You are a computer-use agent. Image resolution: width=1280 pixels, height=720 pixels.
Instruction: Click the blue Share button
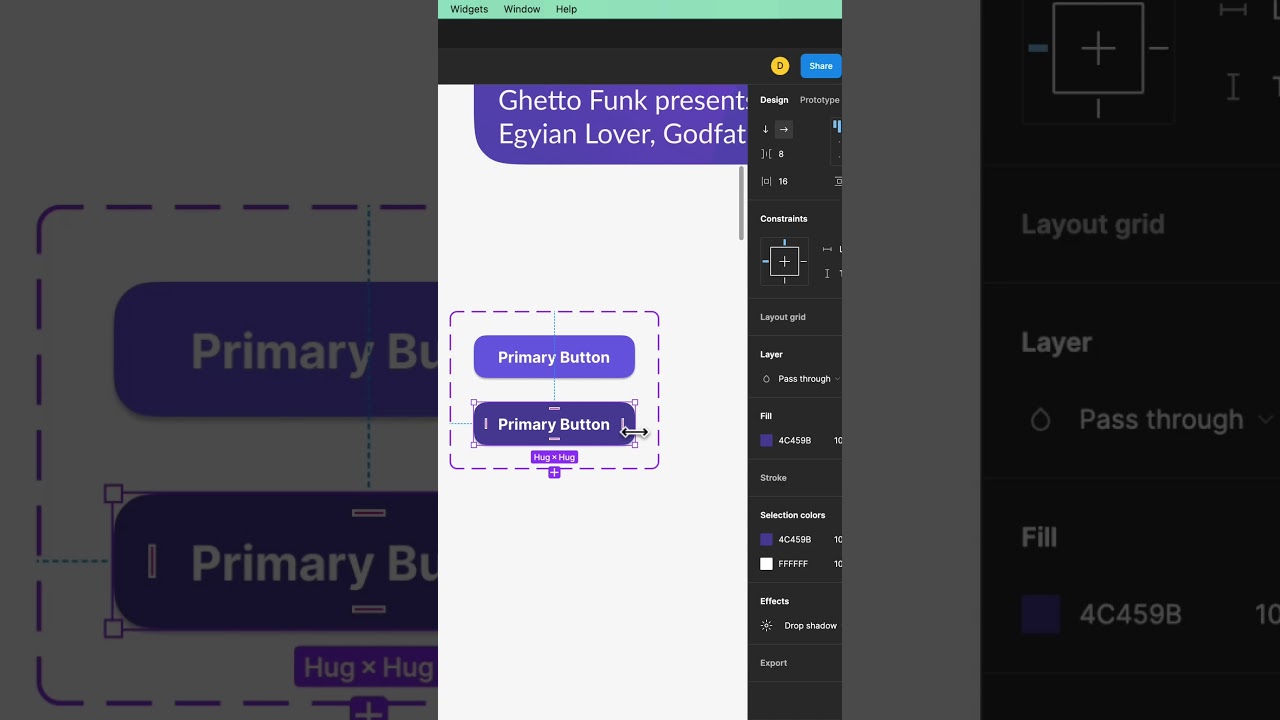point(821,66)
